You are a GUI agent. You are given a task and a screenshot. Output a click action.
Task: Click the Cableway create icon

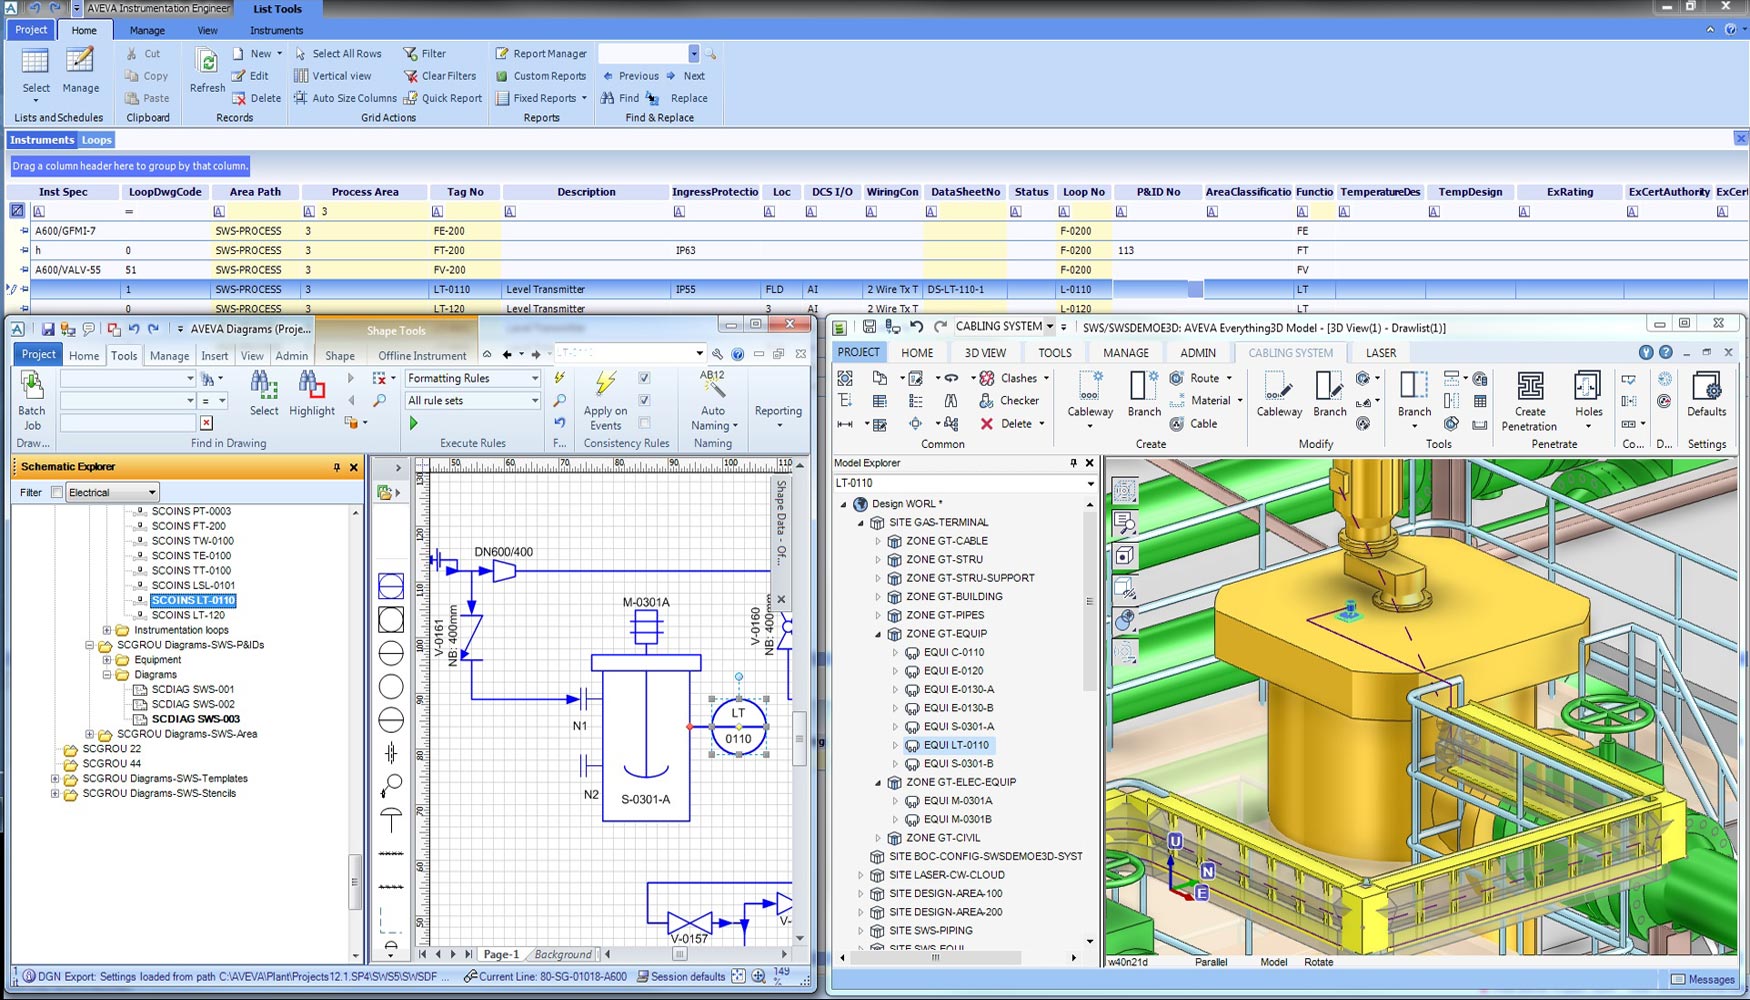(x=1089, y=386)
